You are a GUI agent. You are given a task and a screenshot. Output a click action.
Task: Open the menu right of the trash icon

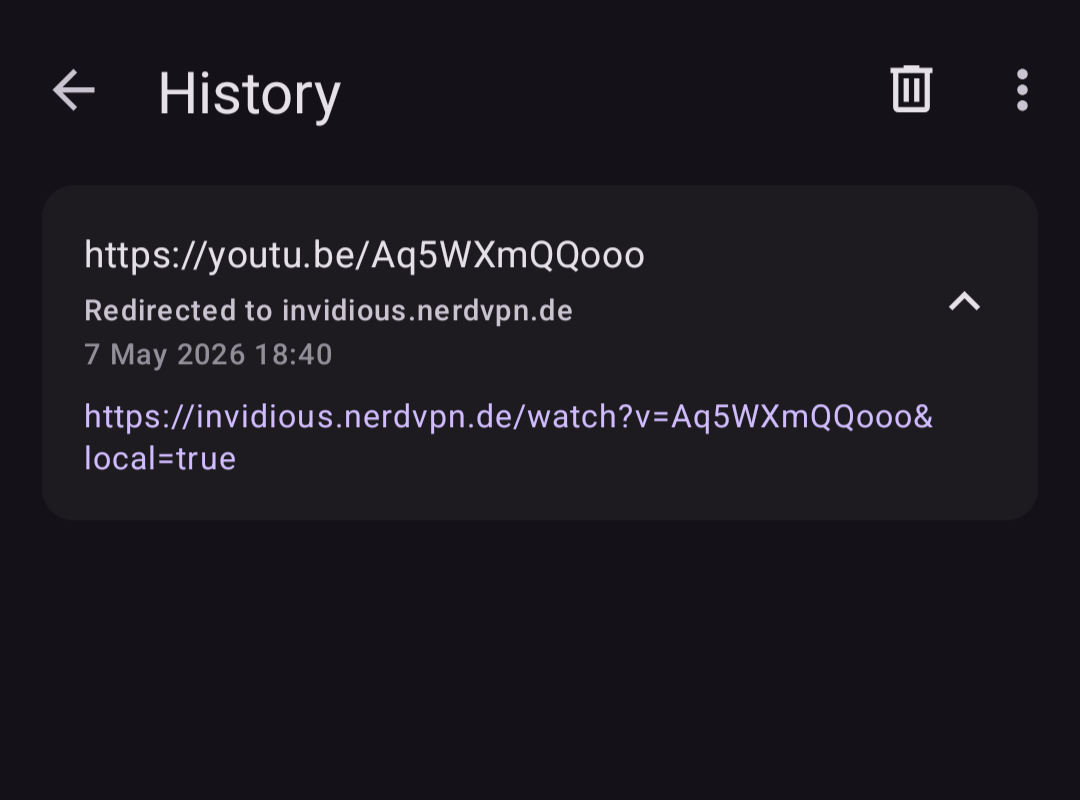[1022, 90]
